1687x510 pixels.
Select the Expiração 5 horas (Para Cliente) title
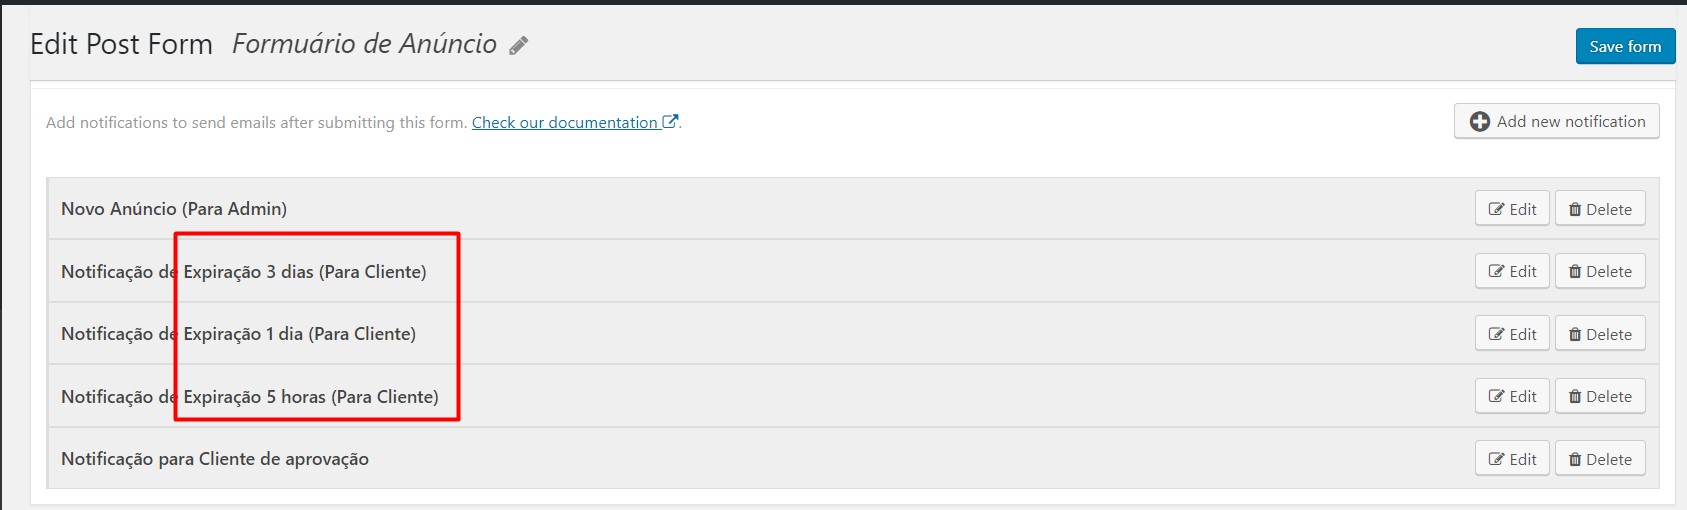(311, 397)
